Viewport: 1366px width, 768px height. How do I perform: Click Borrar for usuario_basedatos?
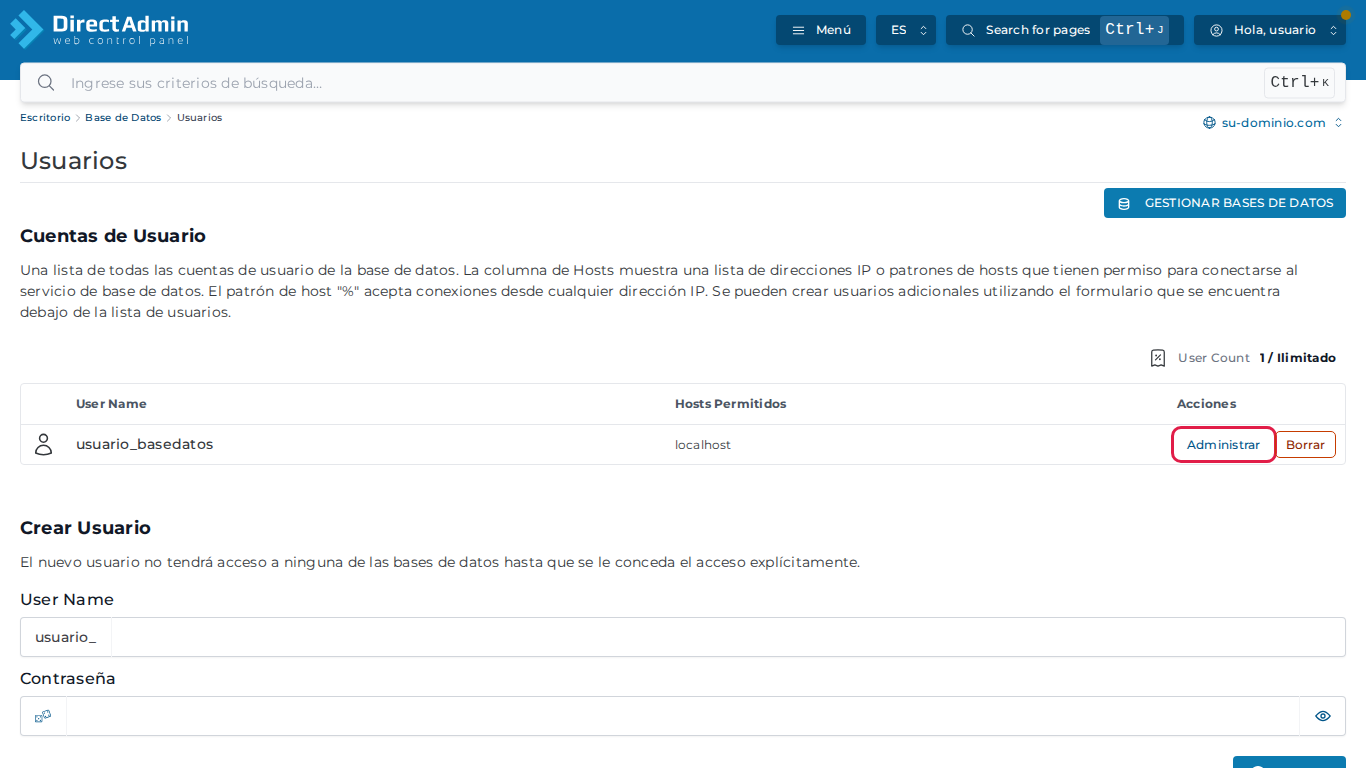tap(1305, 445)
